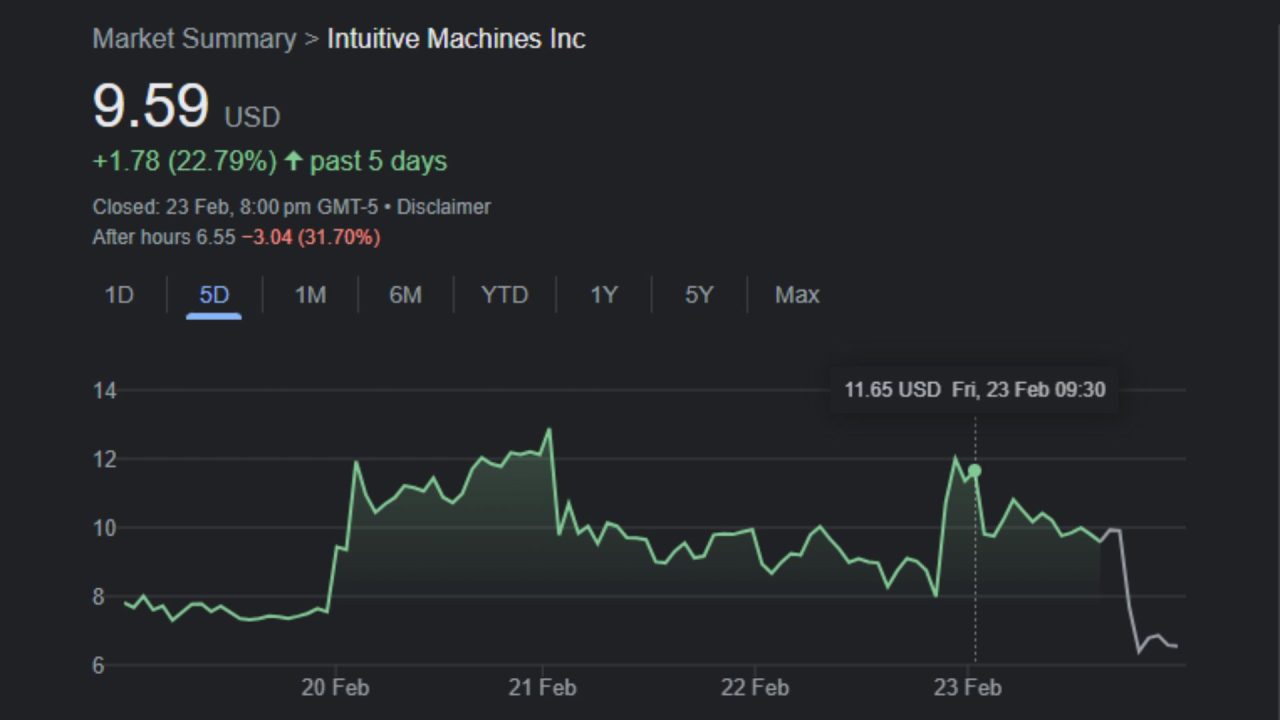Click the 20 Feb axis label
The image size is (1280, 720).
pos(335,687)
